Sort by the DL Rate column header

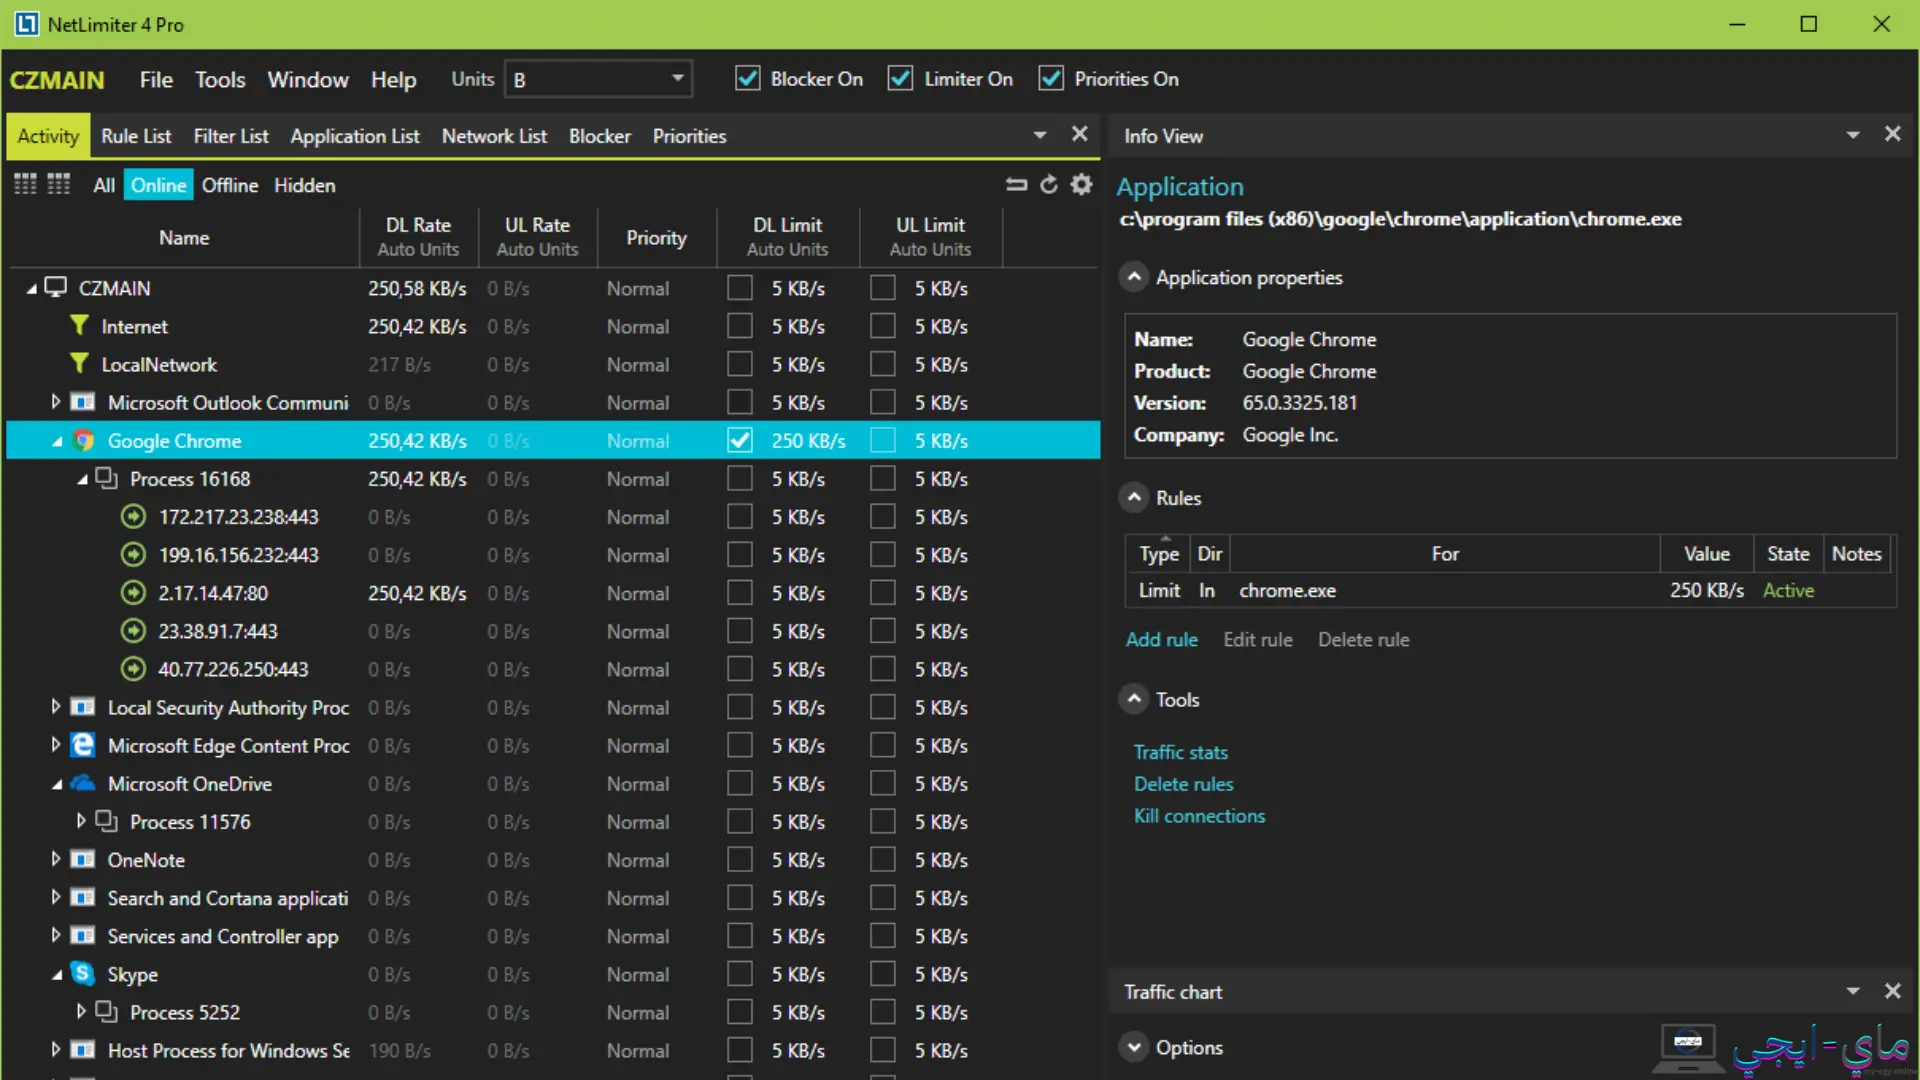418,237
